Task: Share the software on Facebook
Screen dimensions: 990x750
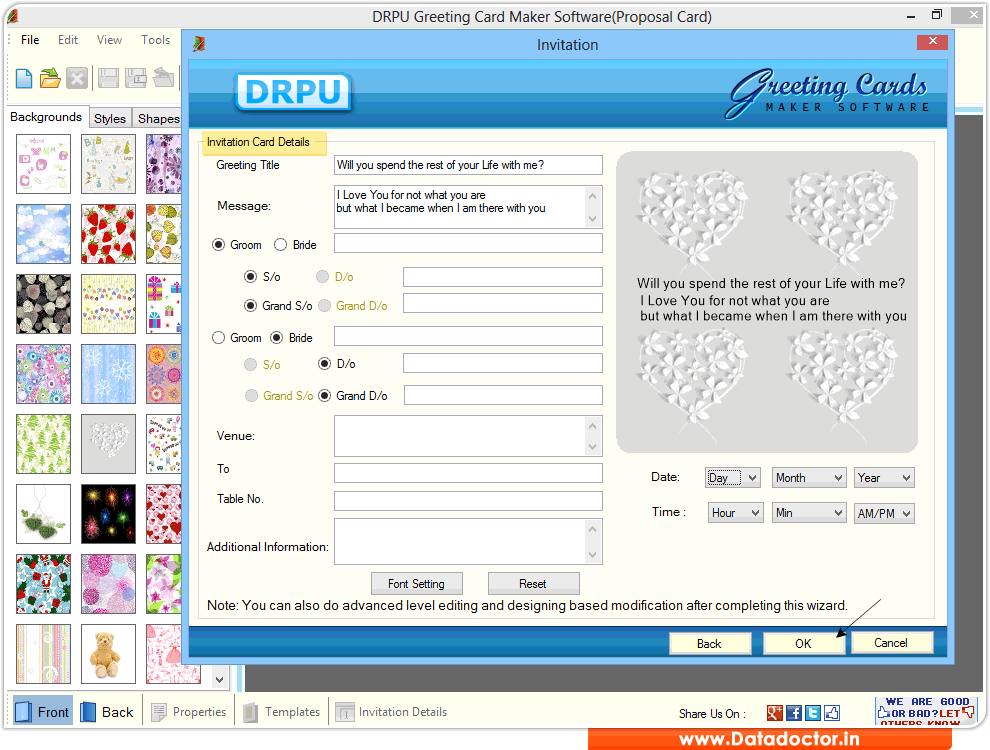Action: tap(793, 712)
